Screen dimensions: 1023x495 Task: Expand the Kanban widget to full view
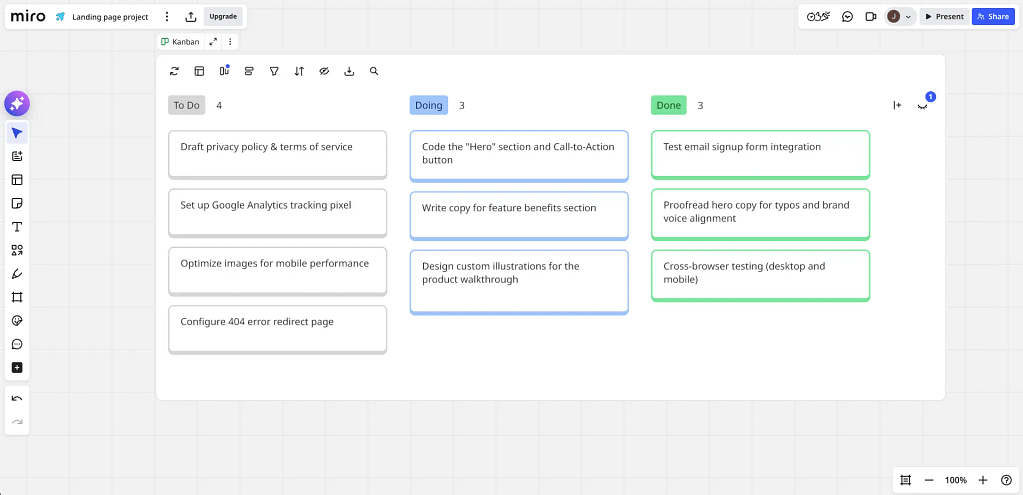(213, 42)
